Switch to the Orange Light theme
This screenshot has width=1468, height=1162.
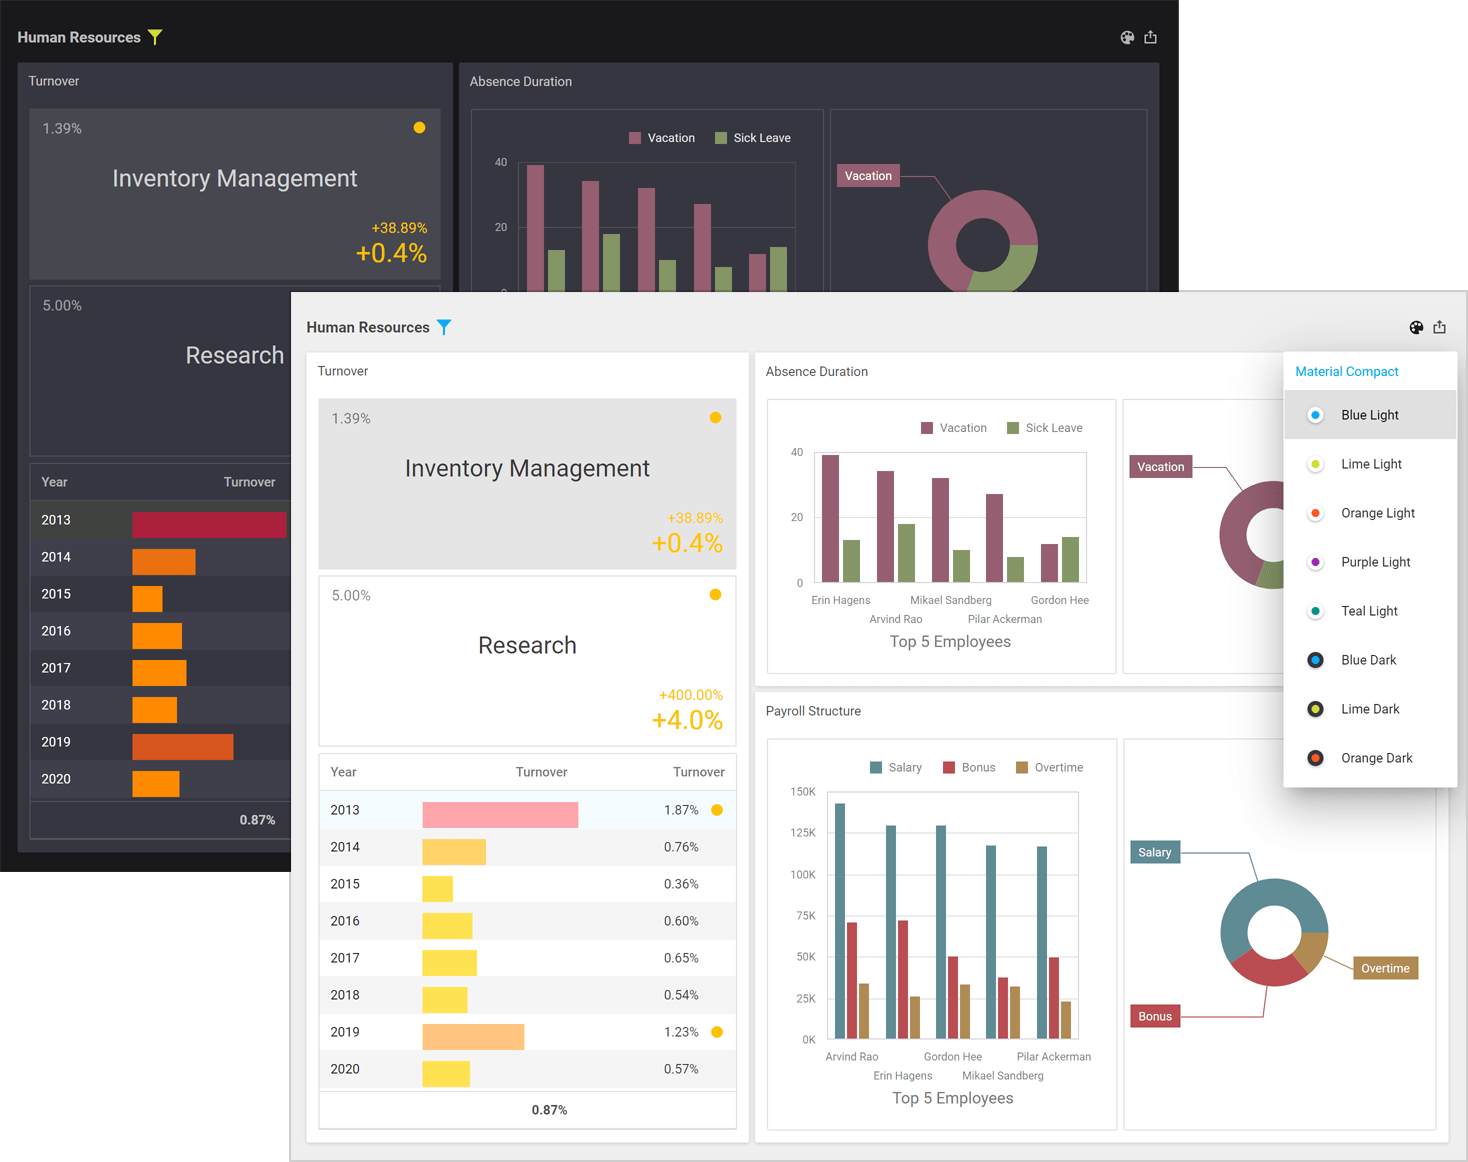point(1378,513)
